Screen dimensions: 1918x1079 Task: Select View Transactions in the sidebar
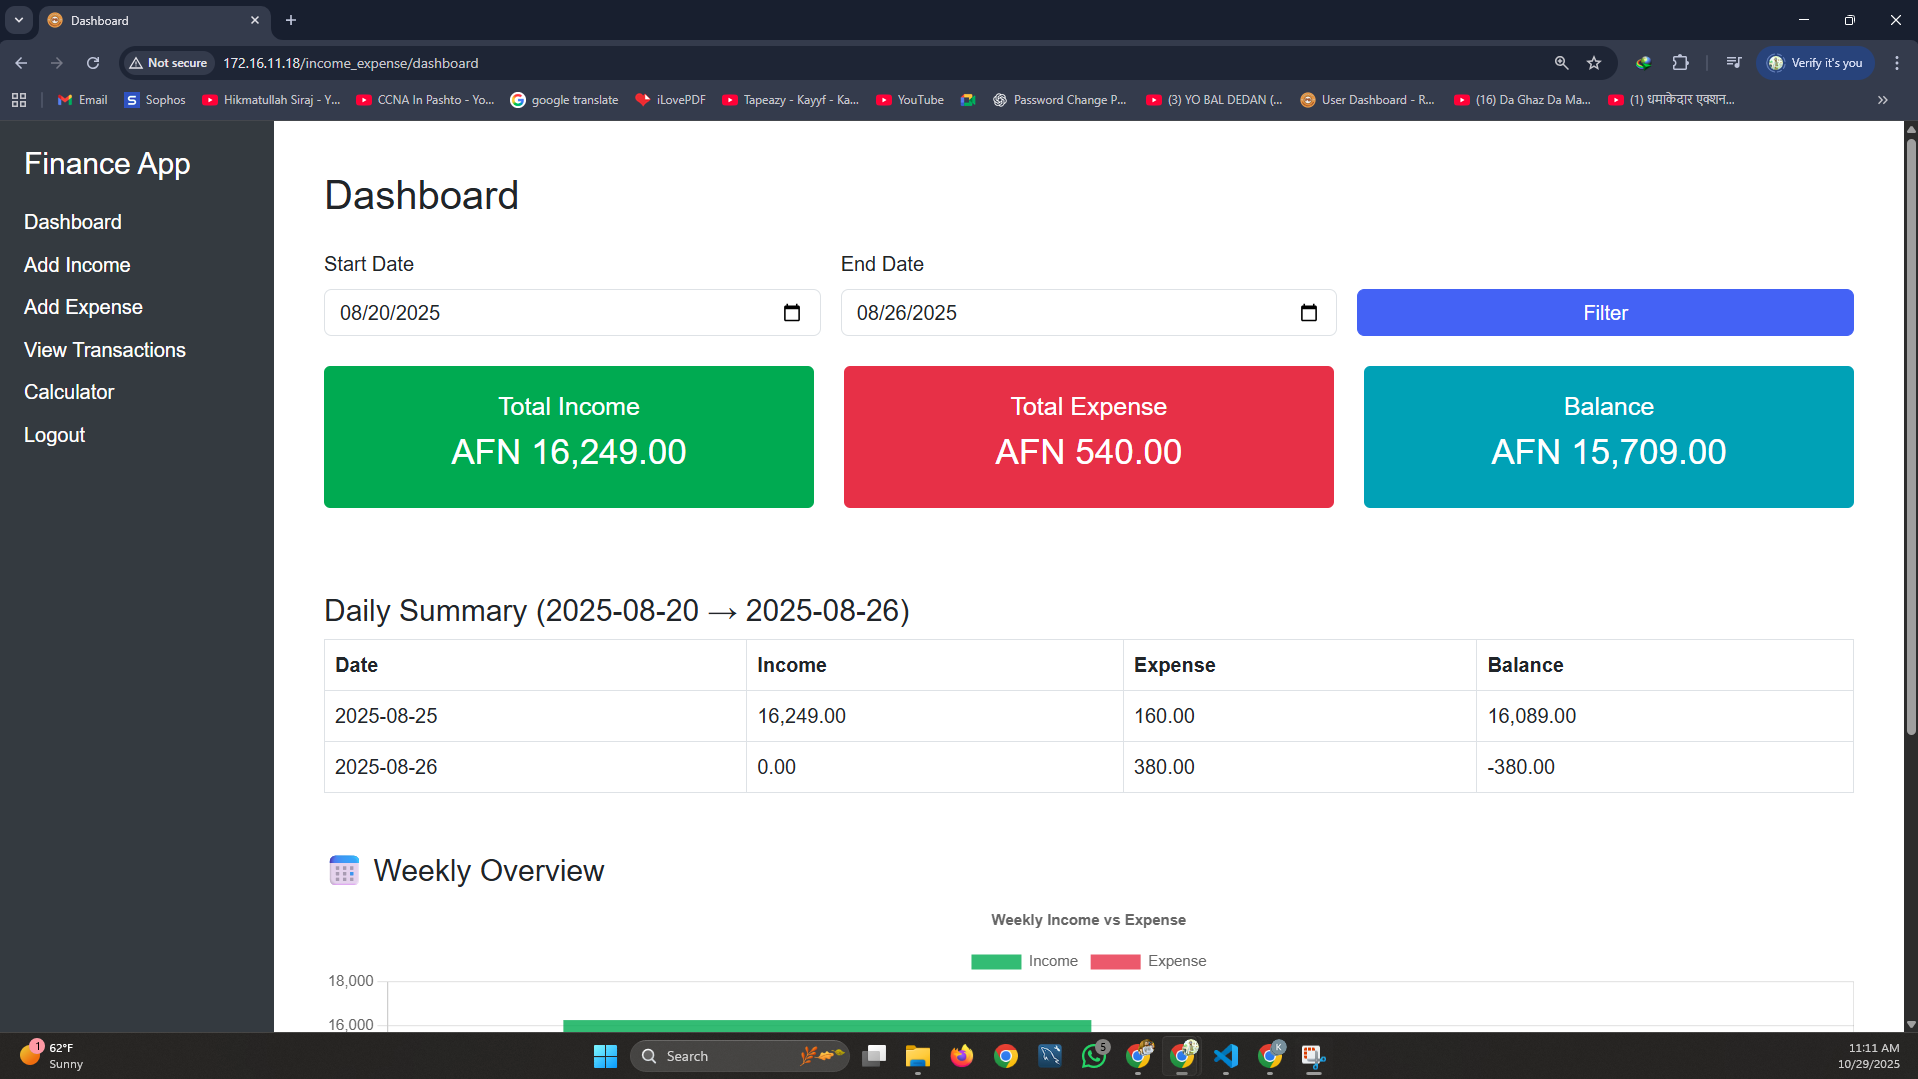tap(104, 349)
